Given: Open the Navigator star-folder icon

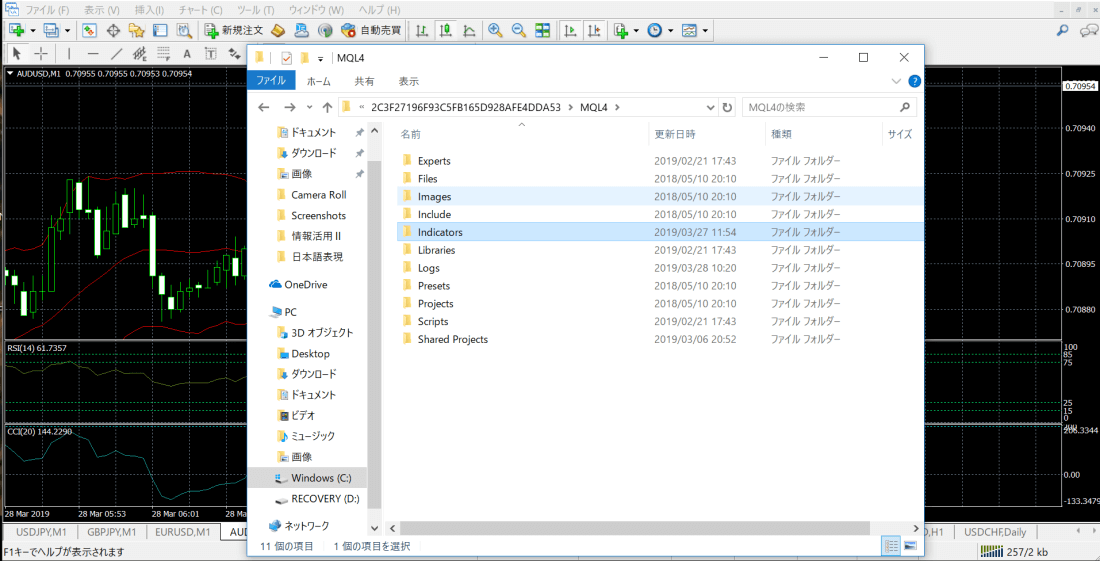Looking at the screenshot, I should point(136,30).
